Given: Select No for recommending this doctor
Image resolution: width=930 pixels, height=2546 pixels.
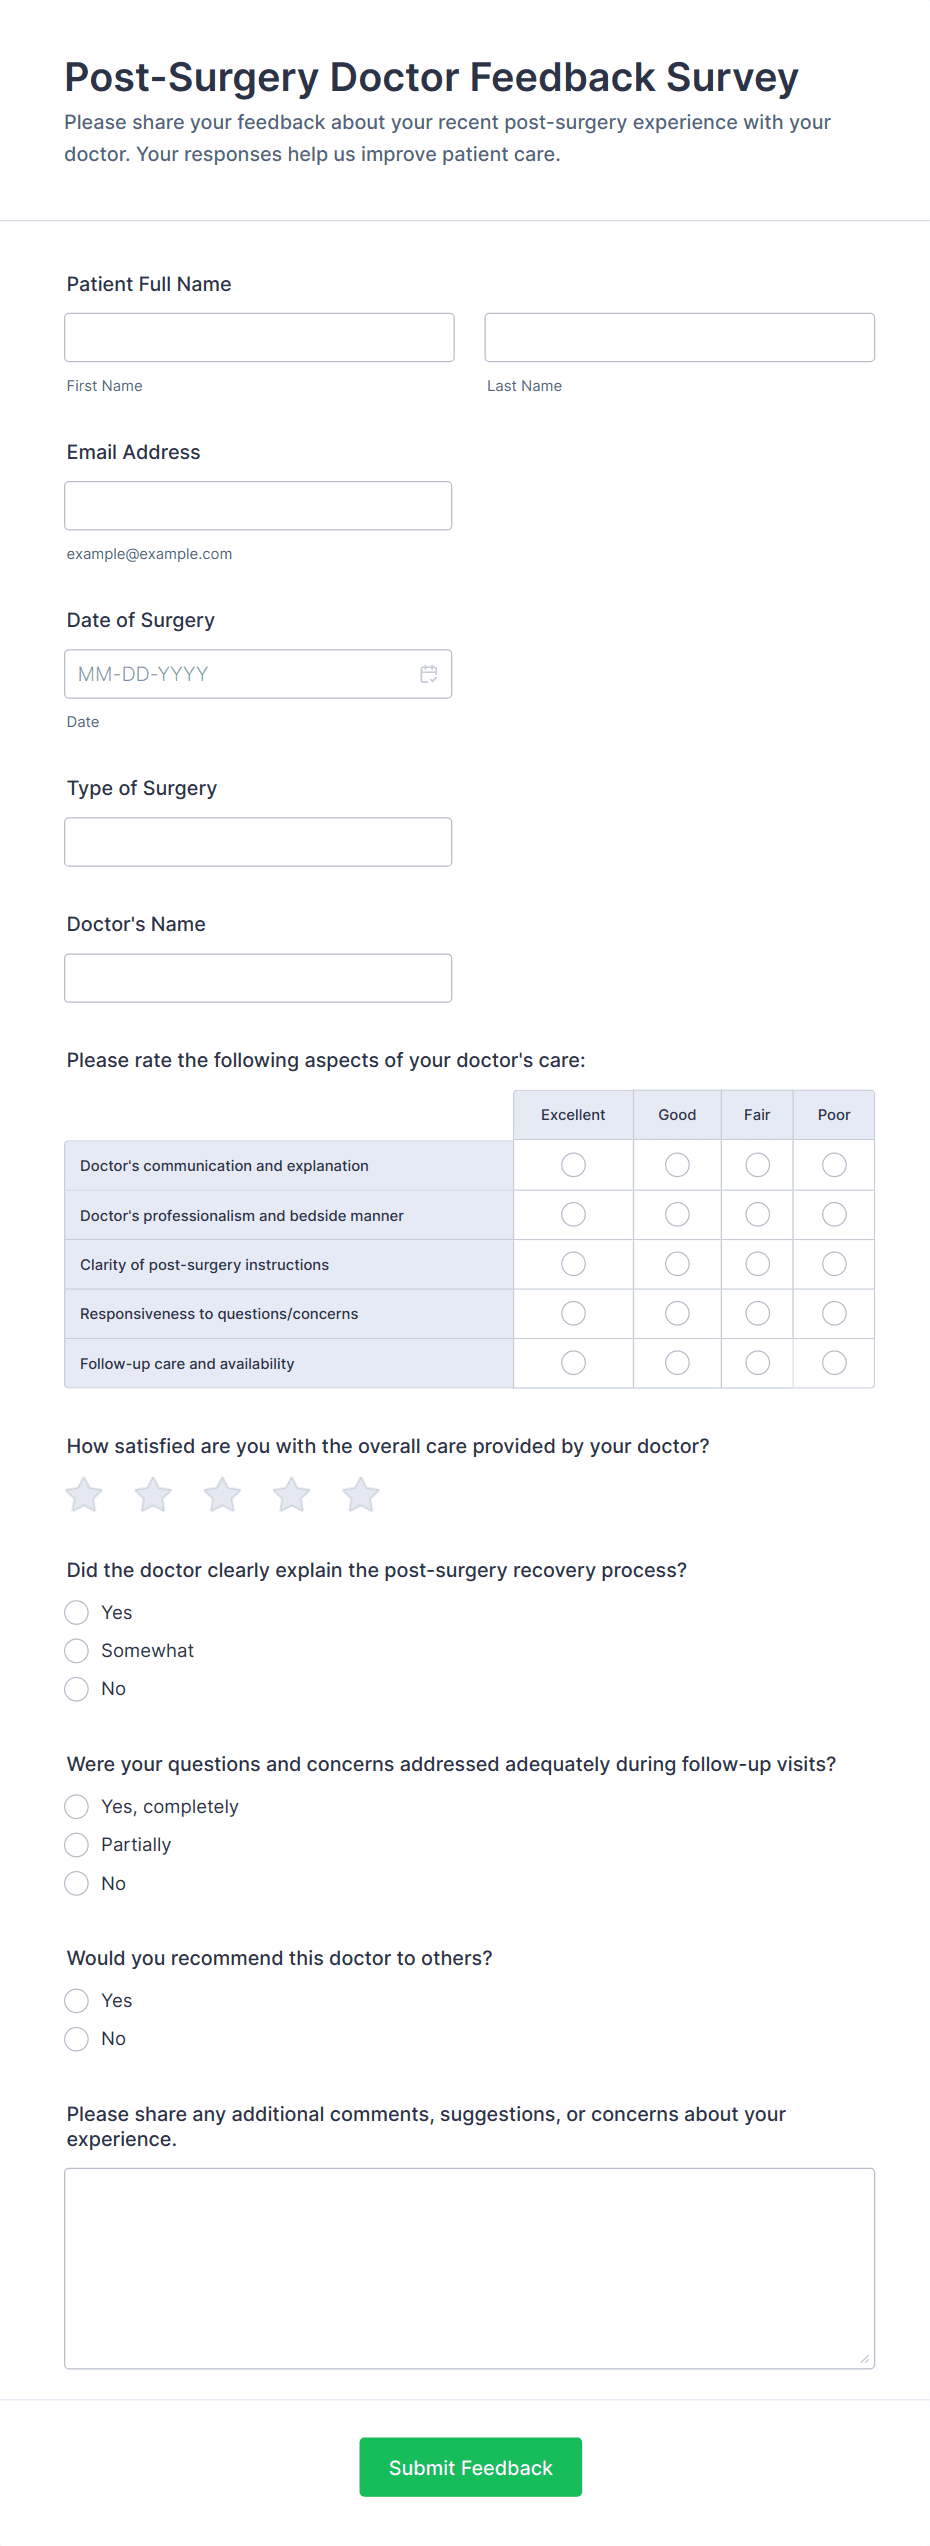Looking at the screenshot, I should pos(77,2039).
